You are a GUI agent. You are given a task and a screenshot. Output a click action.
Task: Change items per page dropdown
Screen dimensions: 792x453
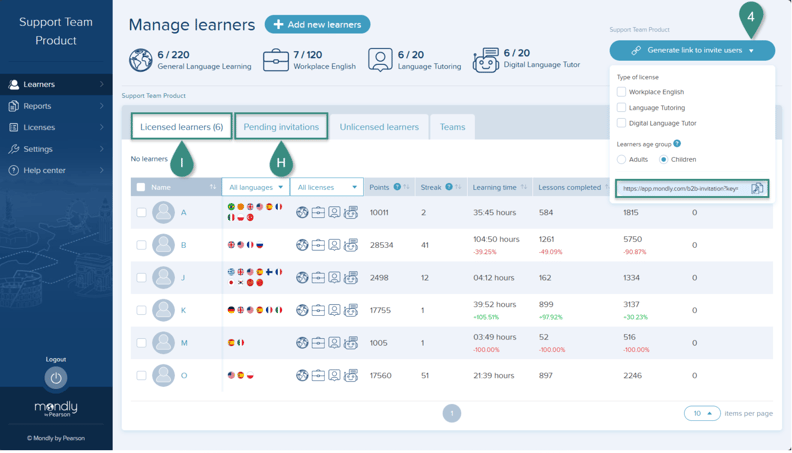pyautogui.click(x=702, y=413)
